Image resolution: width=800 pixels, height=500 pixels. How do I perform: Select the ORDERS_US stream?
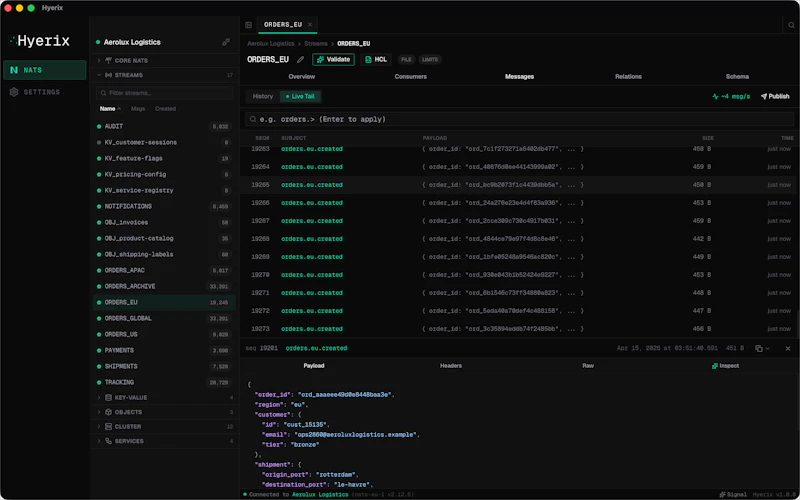point(164,334)
